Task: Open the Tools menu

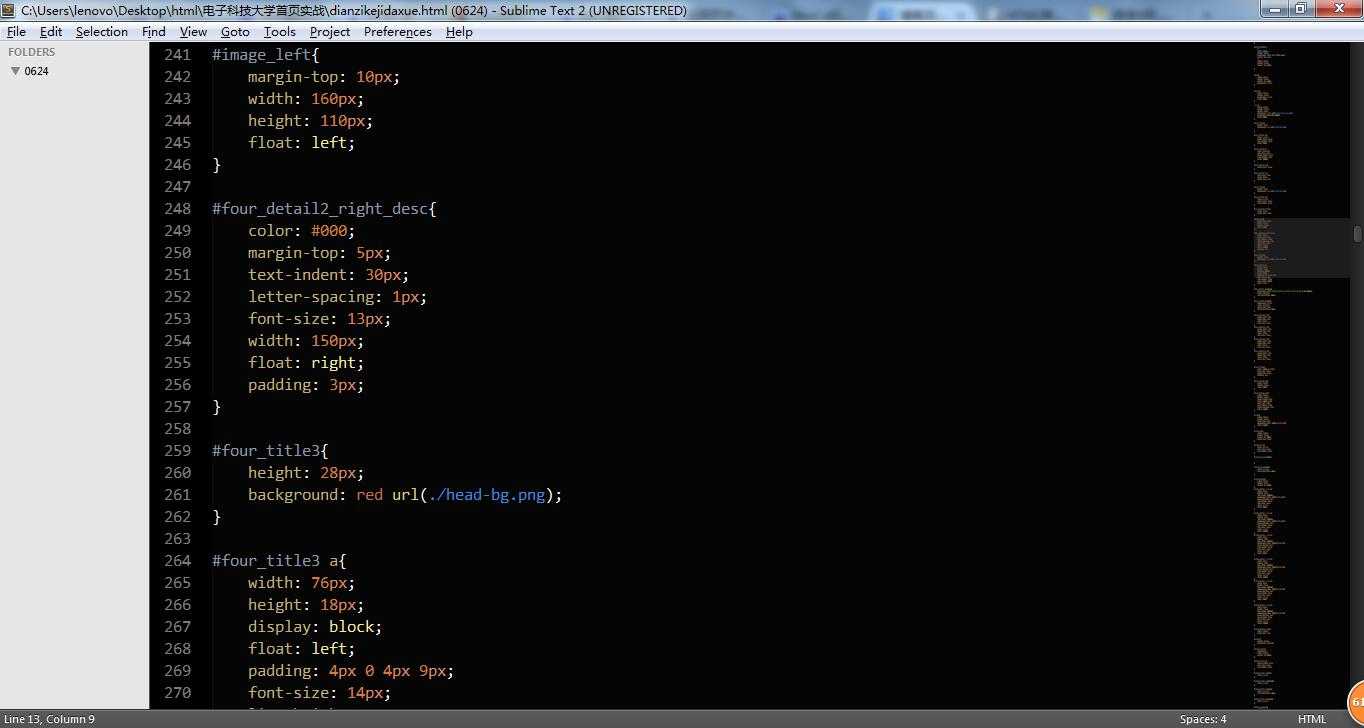Action: [x=280, y=32]
